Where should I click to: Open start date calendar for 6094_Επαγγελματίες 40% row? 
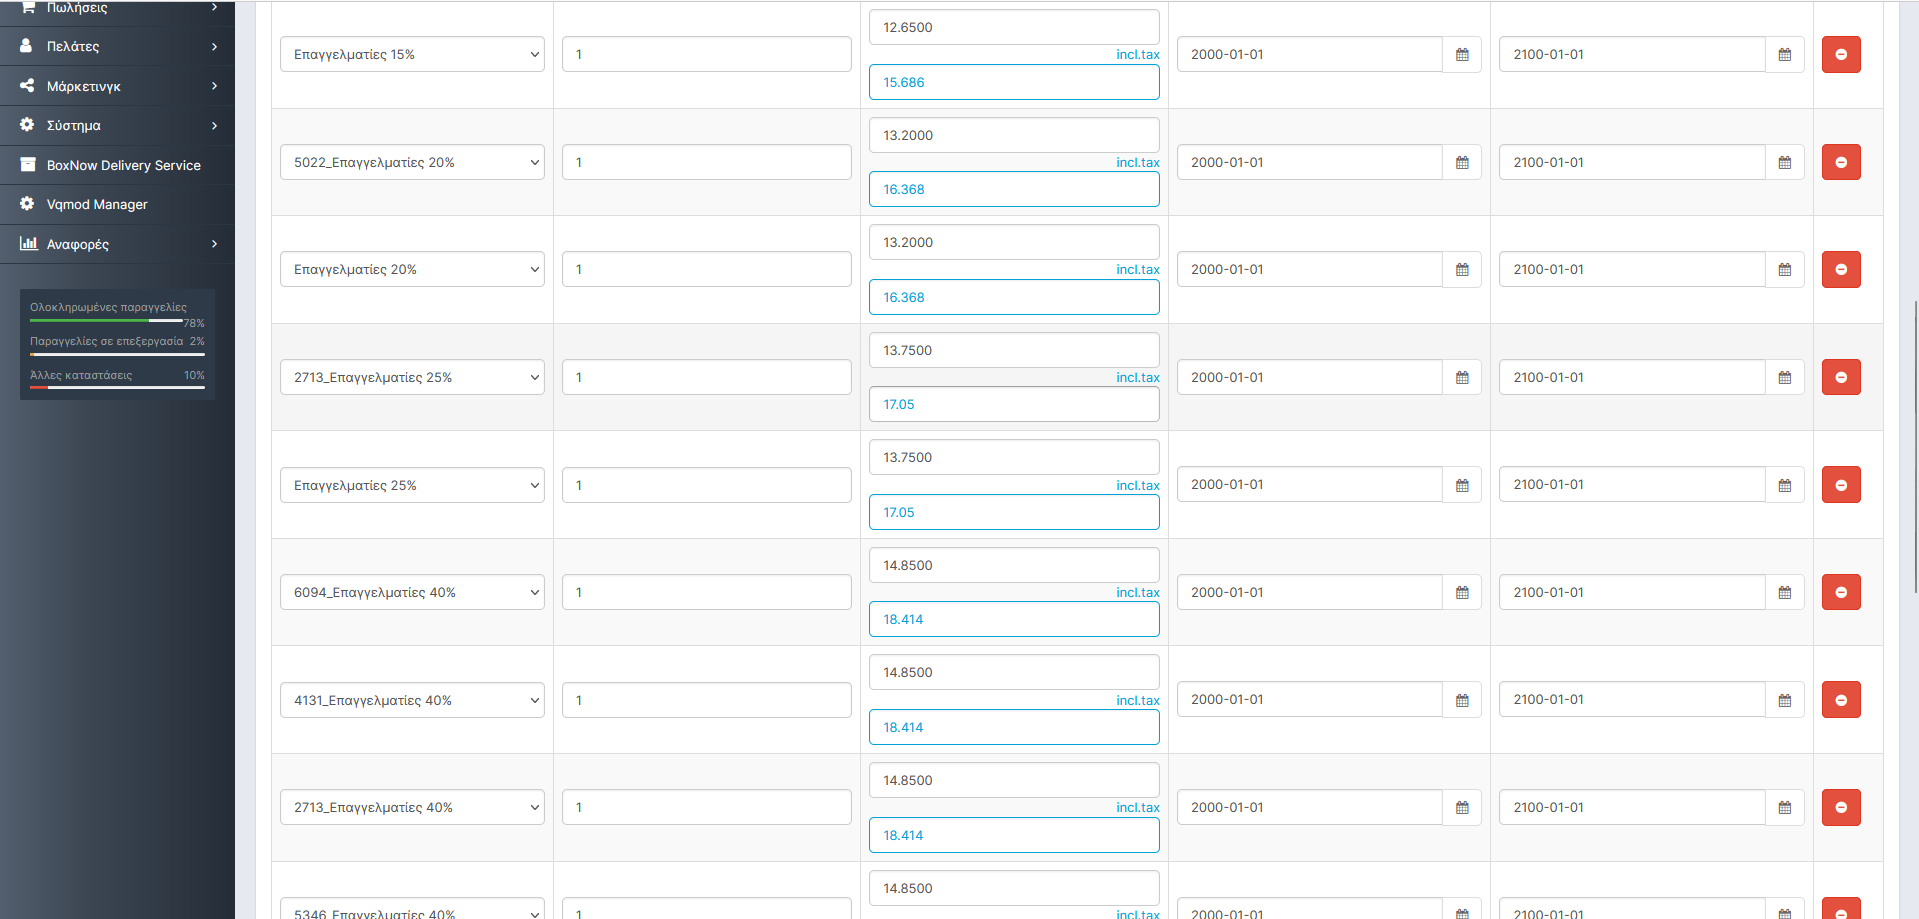(1461, 593)
